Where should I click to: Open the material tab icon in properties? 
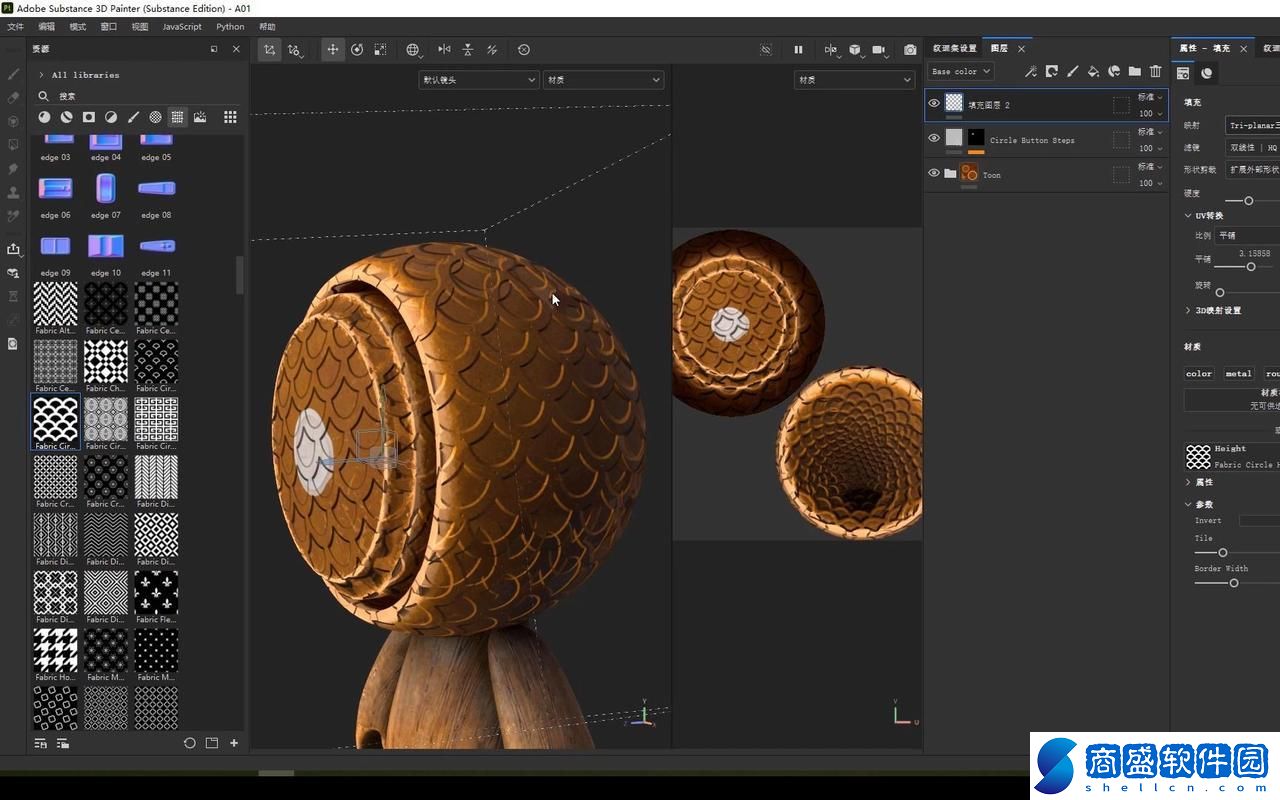[1207, 72]
